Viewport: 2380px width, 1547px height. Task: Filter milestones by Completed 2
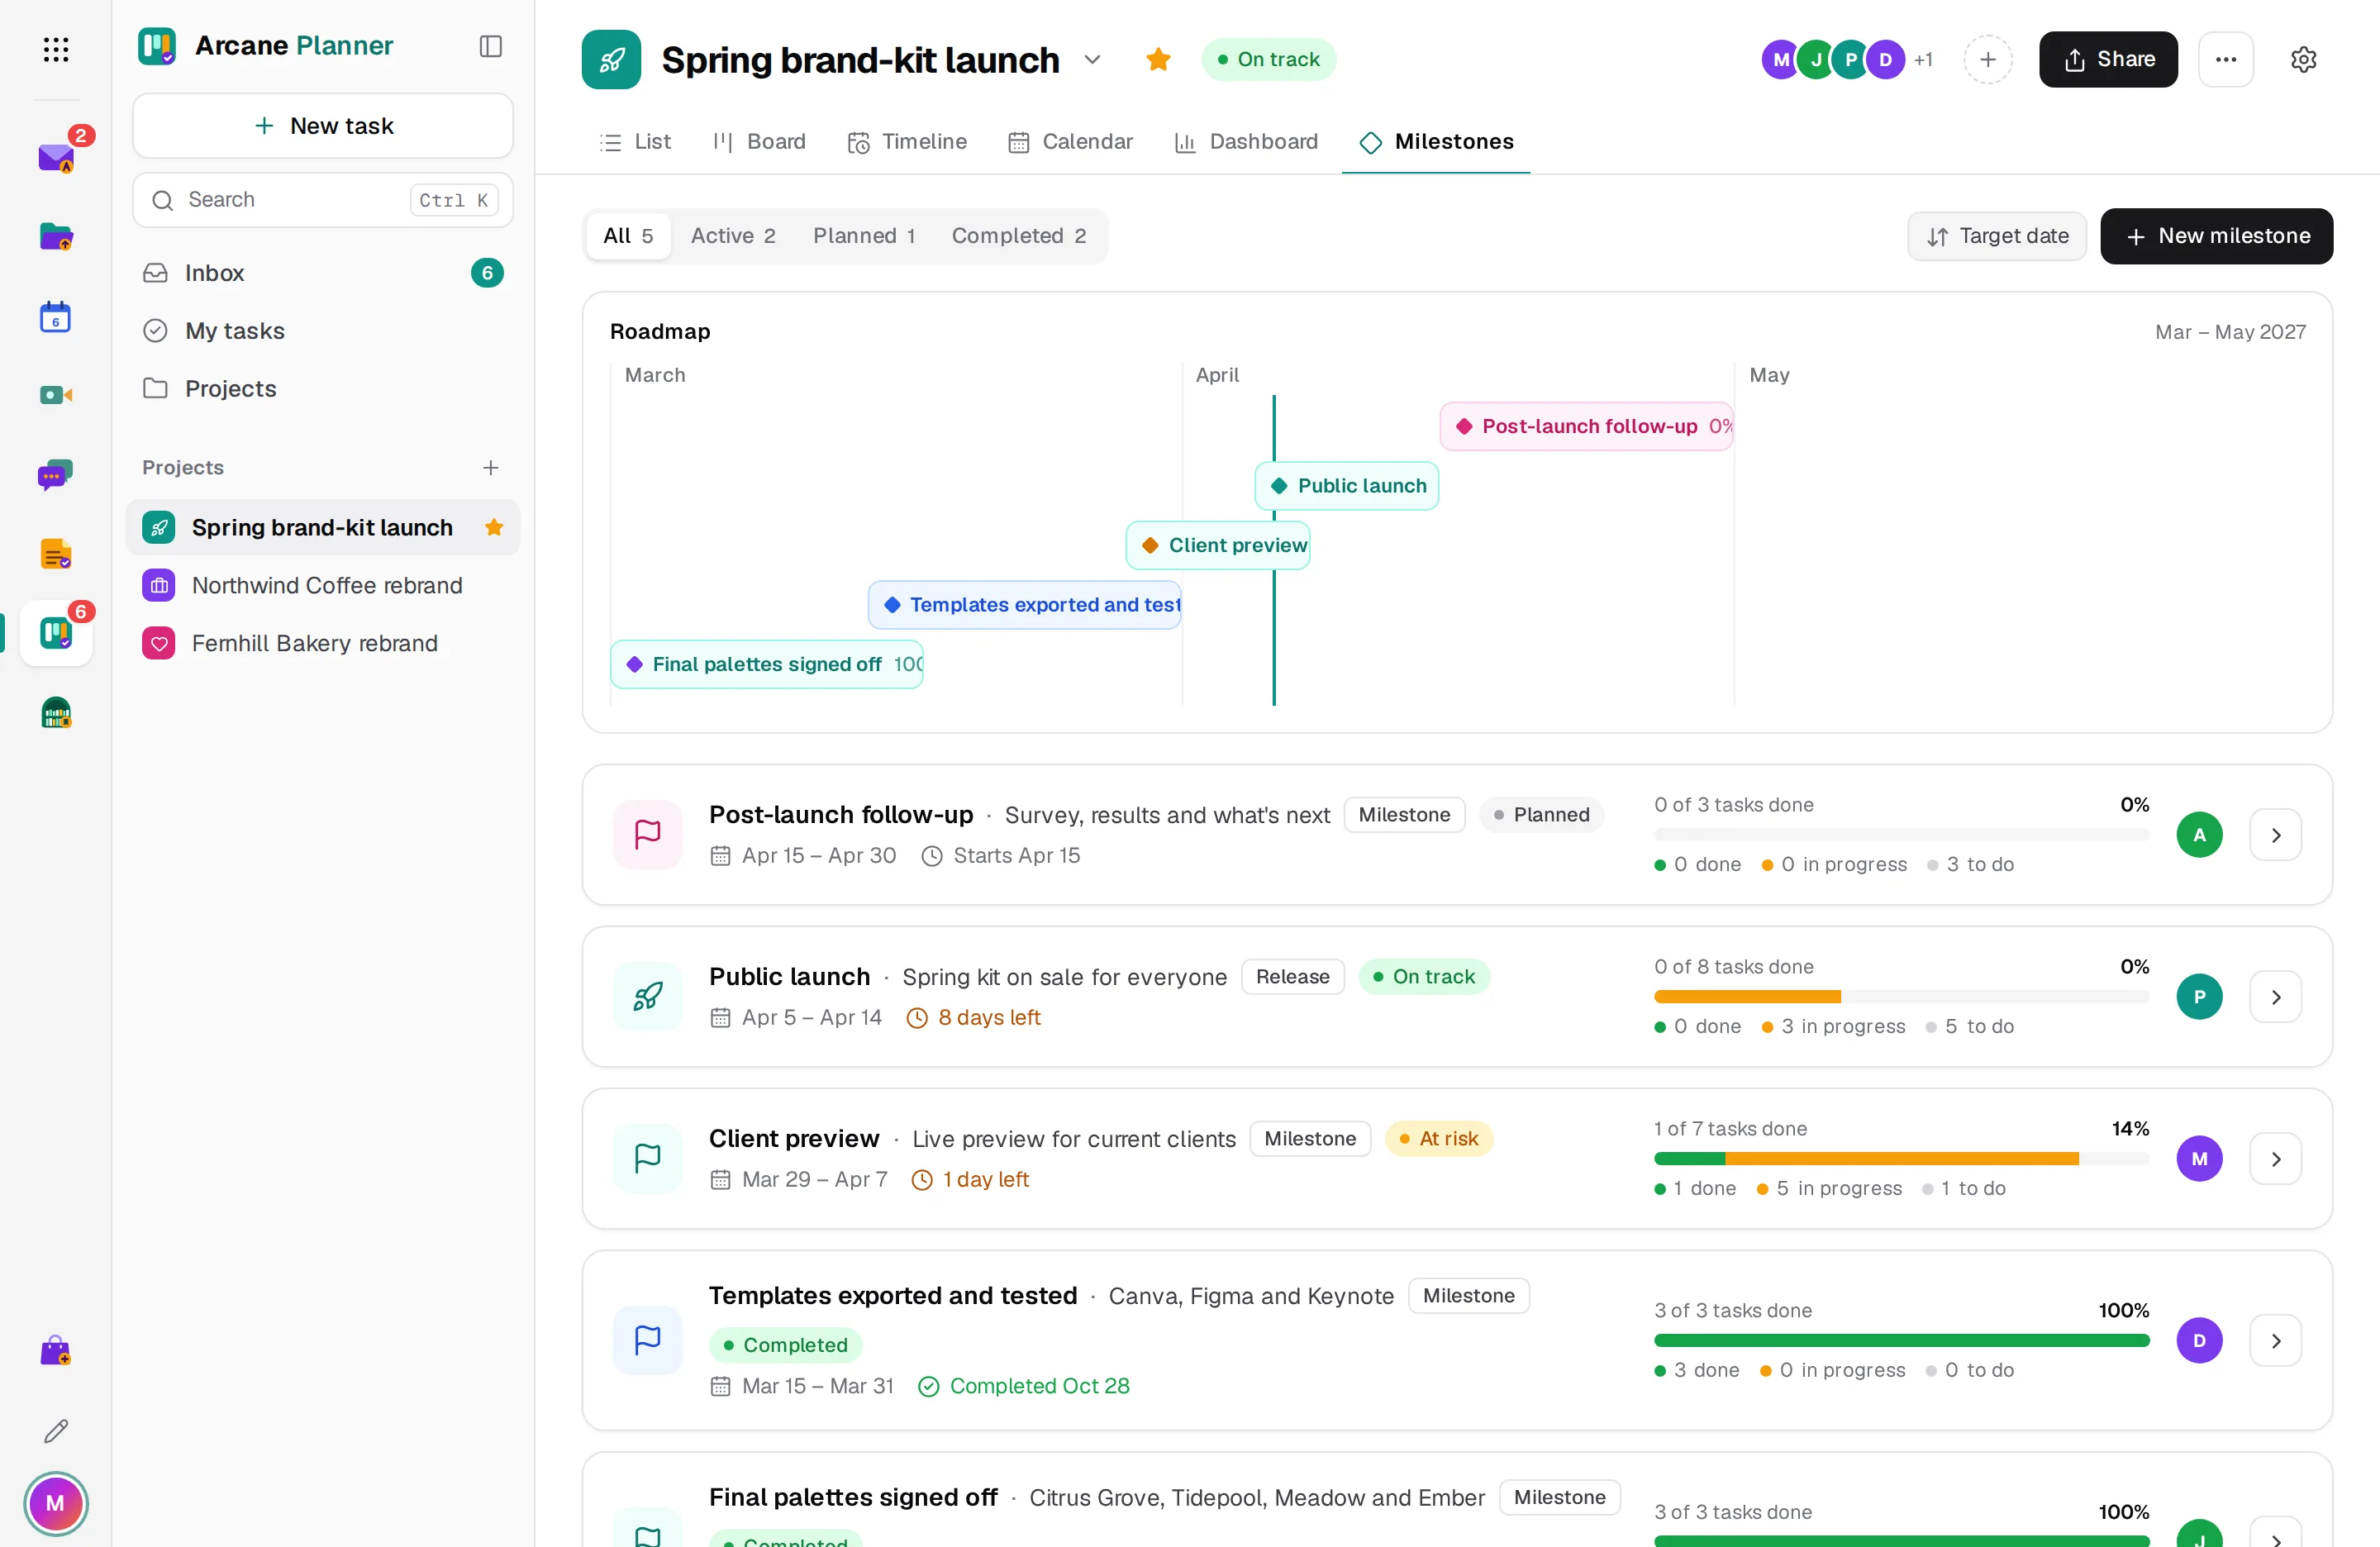(1018, 236)
